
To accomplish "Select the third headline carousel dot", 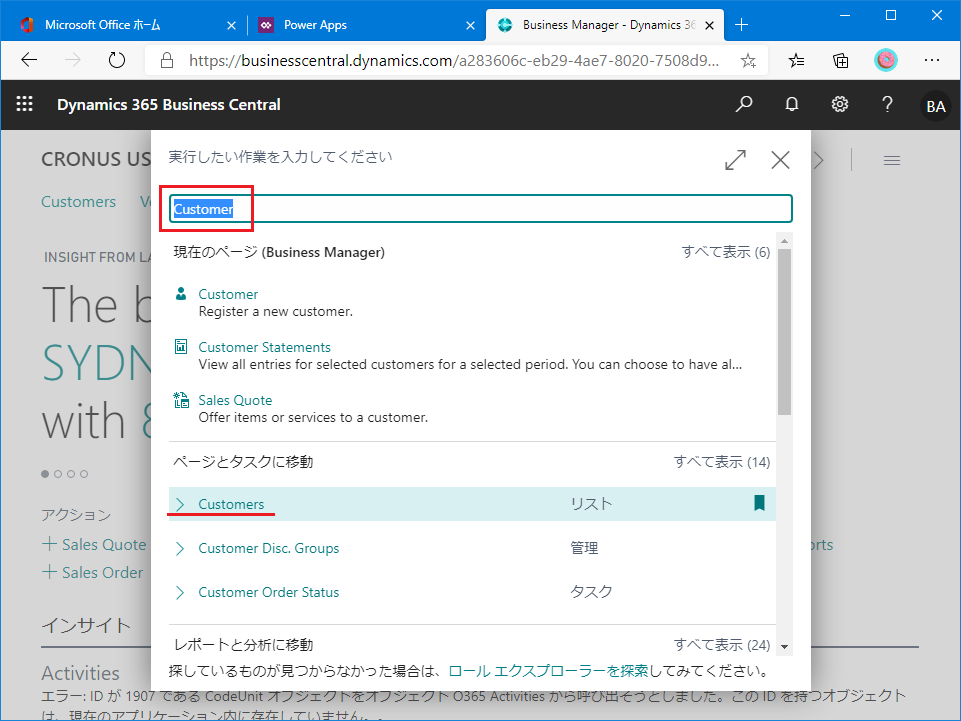I will tap(71, 474).
